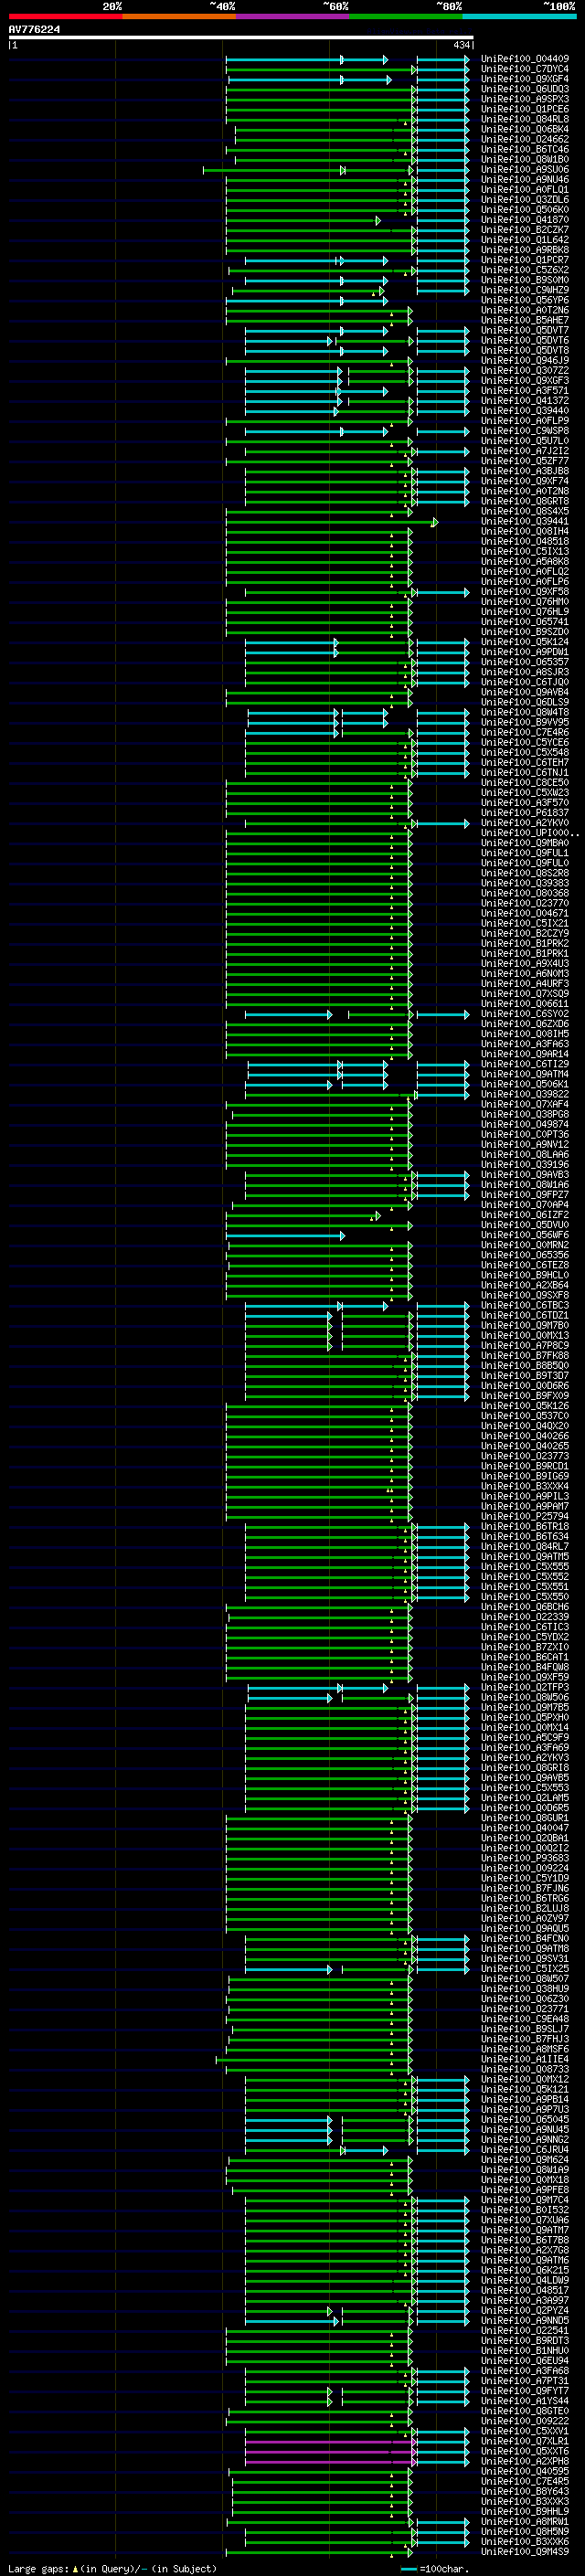
Task: Click the cyan ~100% identity legend segment
Action: click(519, 16)
